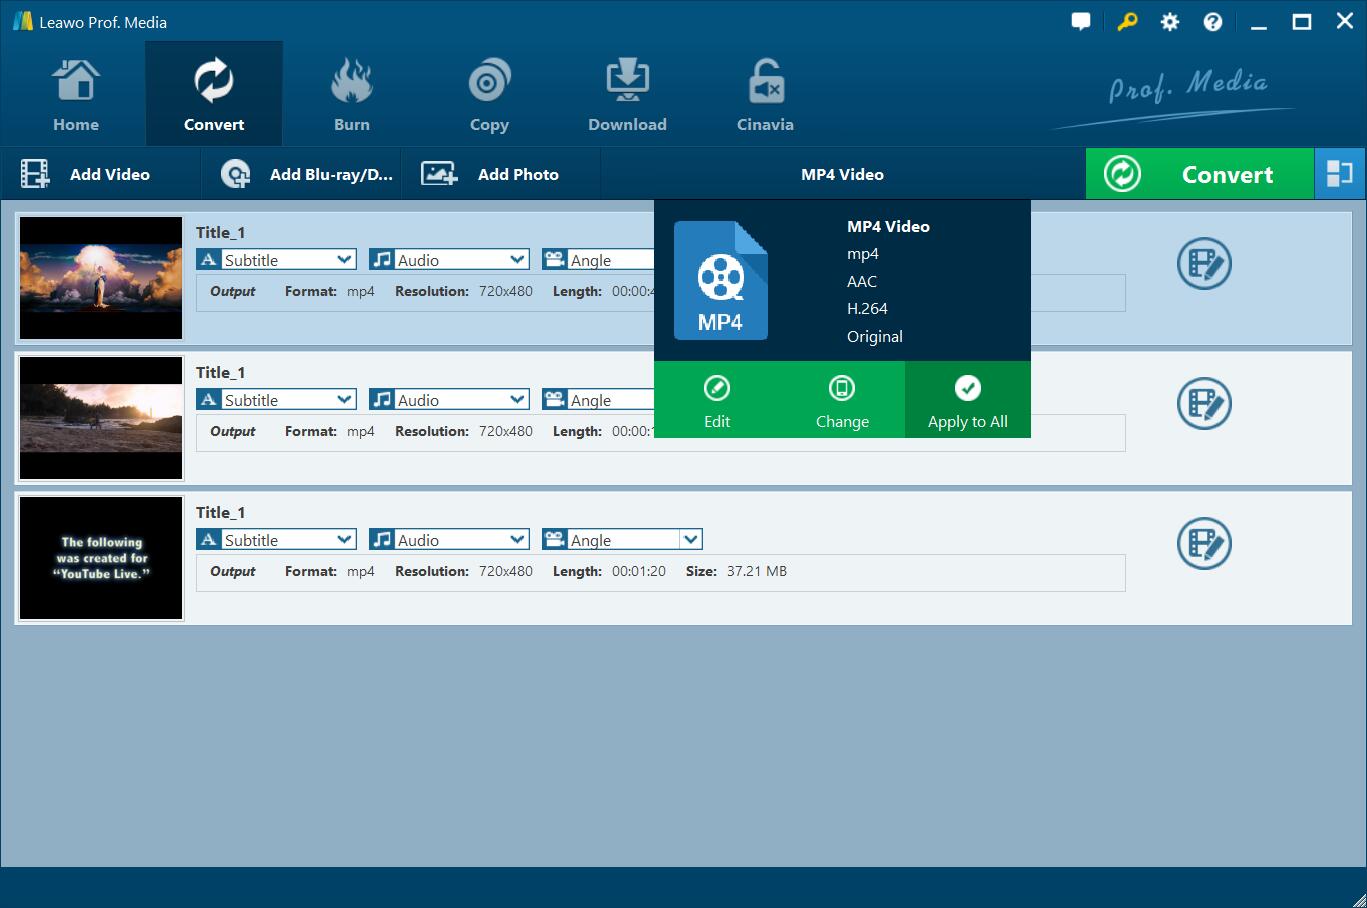Open the Cinavia removal module
The width and height of the screenshot is (1367, 908).
(x=765, y=96)
